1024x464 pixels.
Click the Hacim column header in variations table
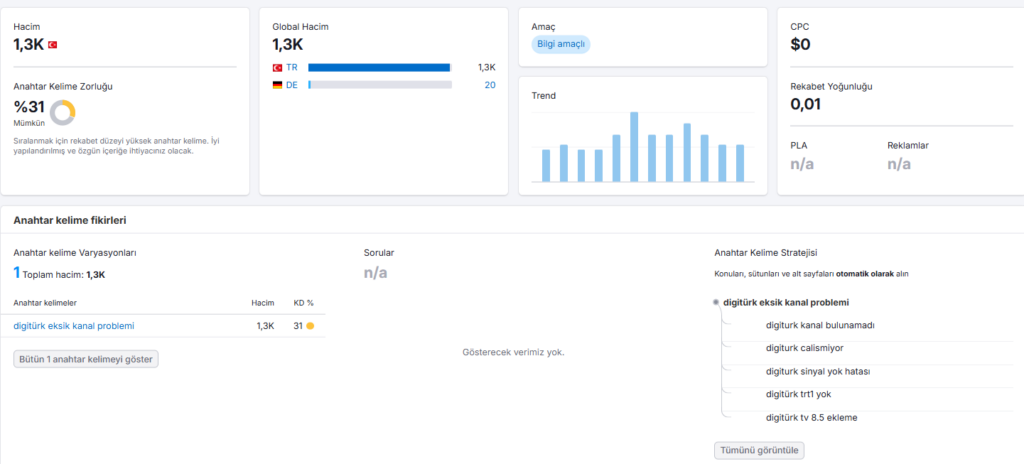click(x=263, y=303)
